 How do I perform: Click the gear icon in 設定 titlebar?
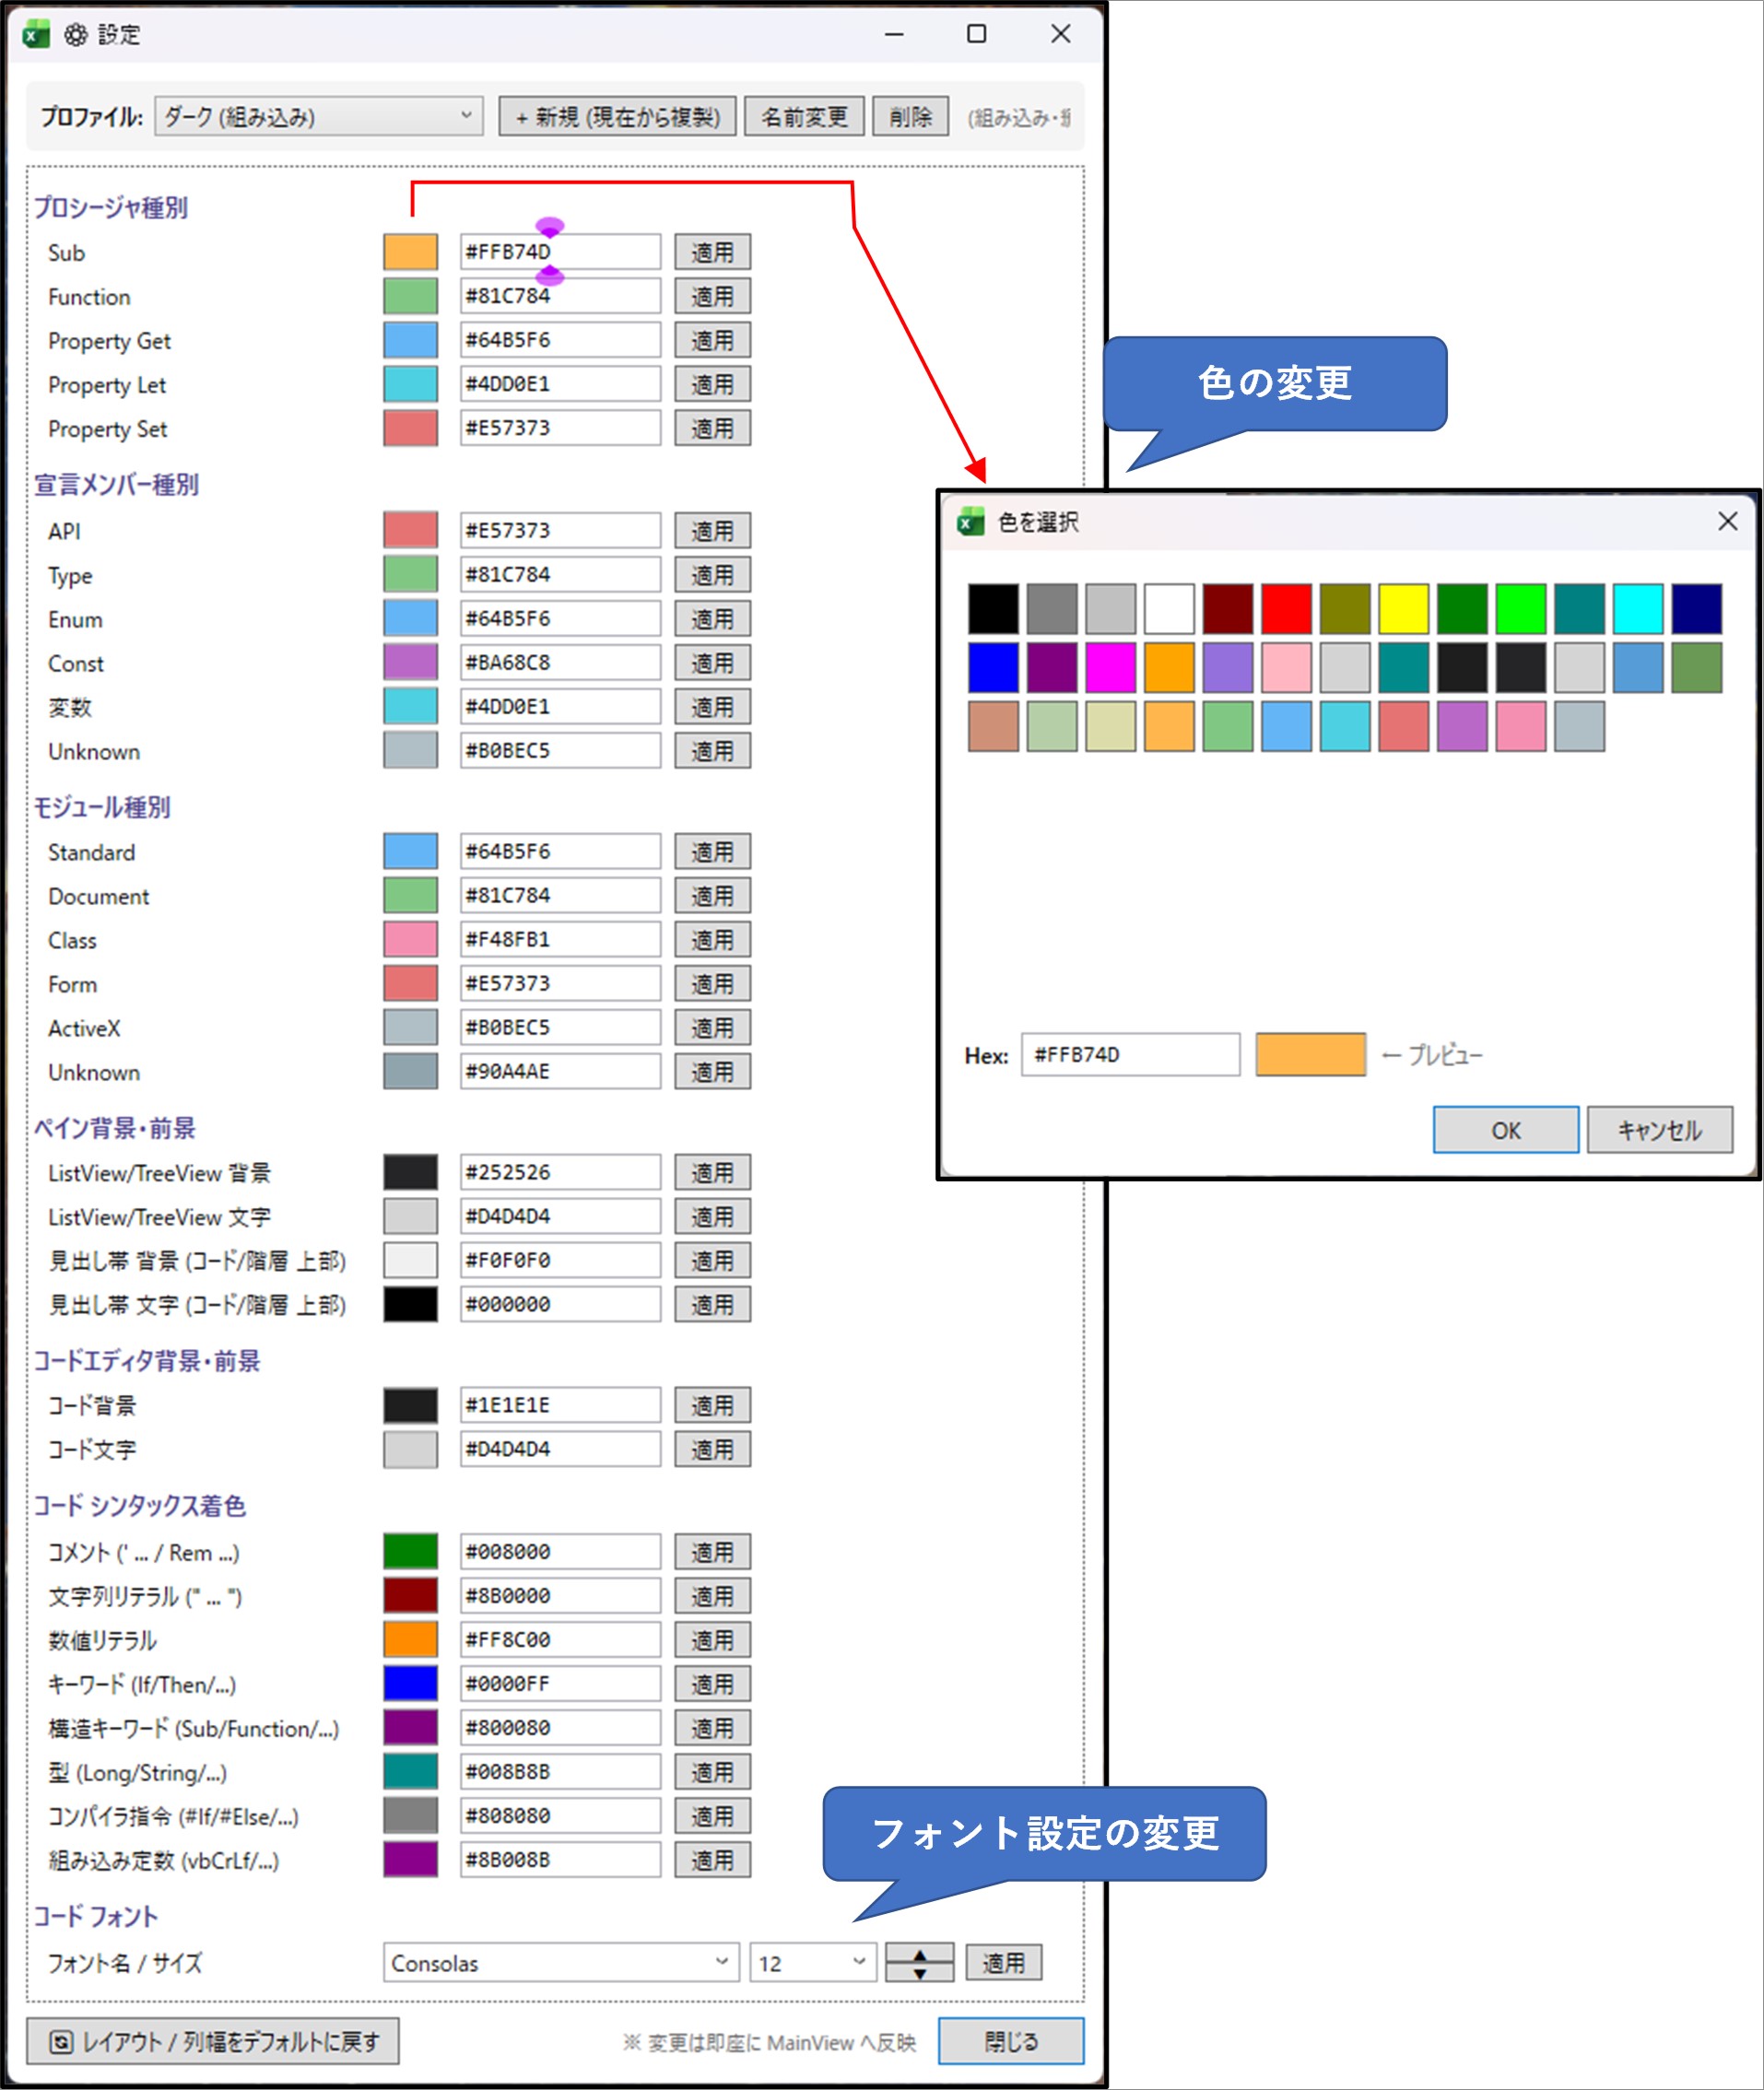76,35
